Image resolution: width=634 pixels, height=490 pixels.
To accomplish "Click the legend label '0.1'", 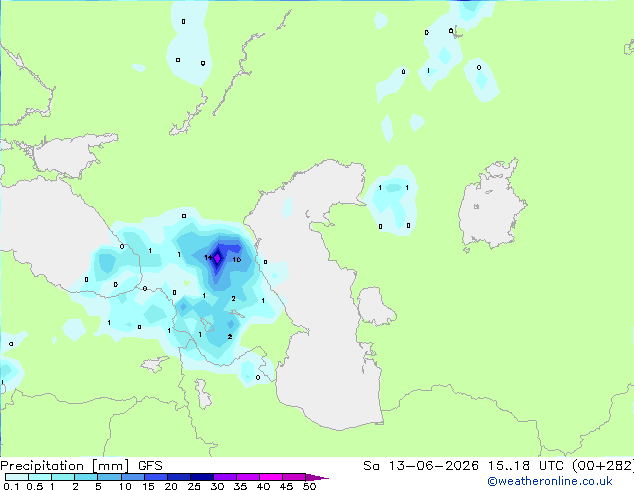I will [11, 486].
